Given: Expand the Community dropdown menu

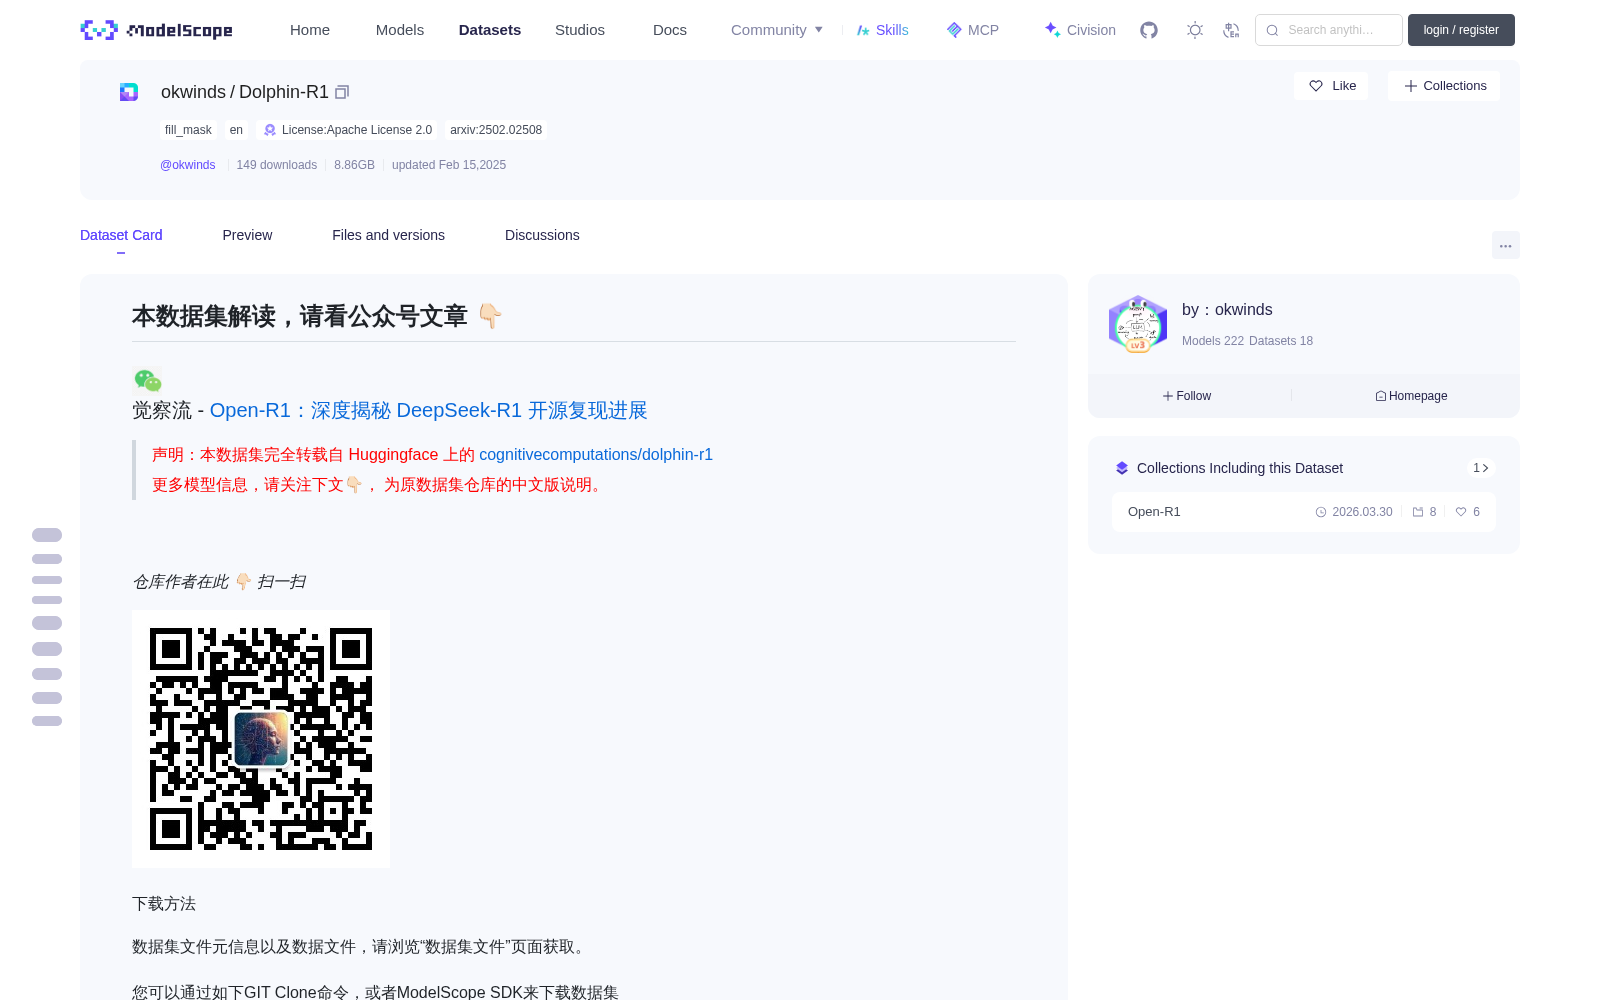Looking at the screenshot, I should coord(777,30).
